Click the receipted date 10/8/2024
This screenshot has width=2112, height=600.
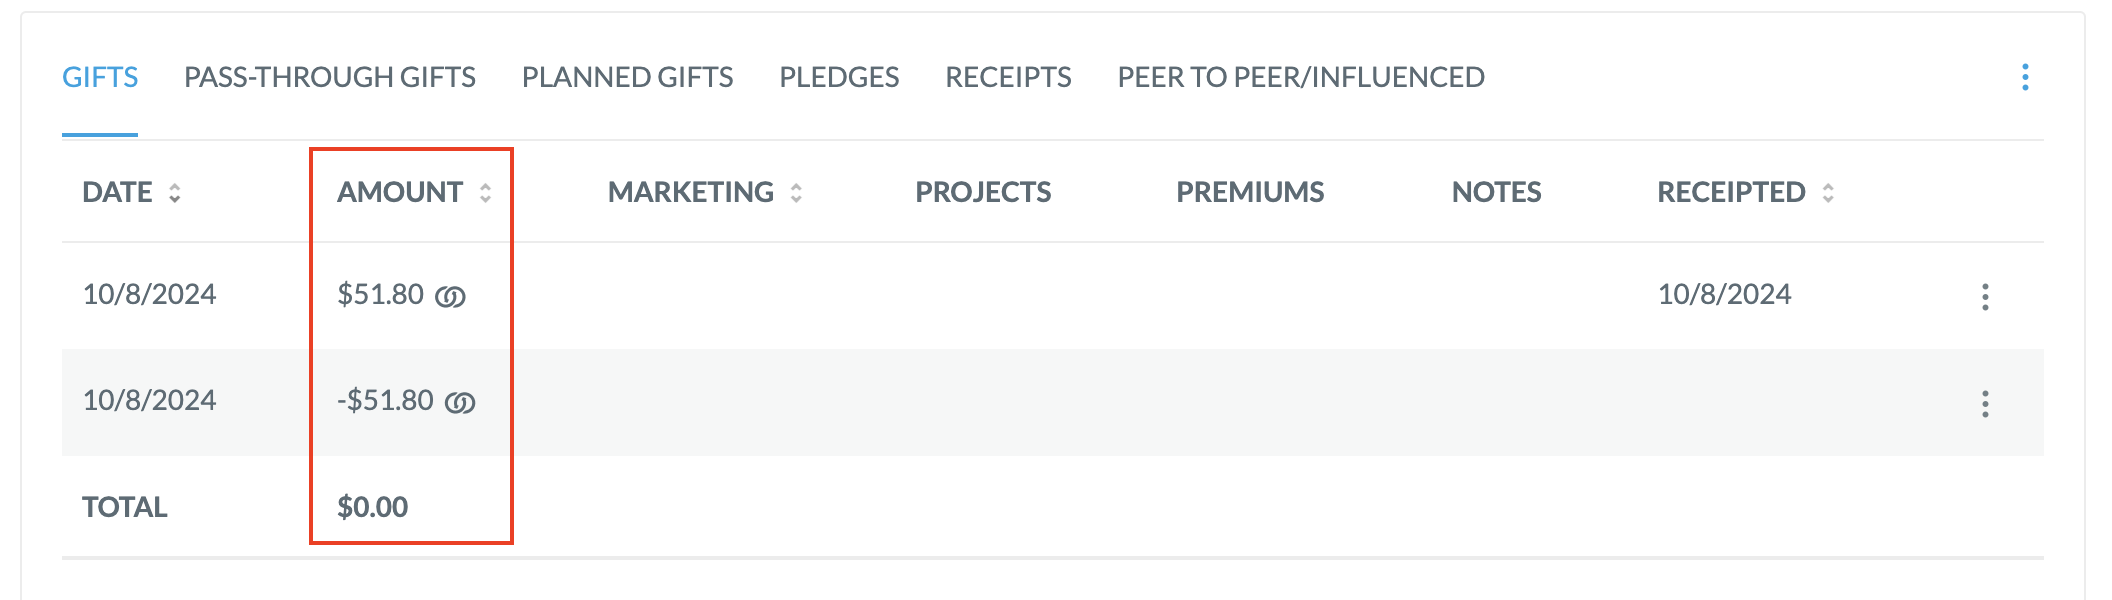[x=1725, y=294]
